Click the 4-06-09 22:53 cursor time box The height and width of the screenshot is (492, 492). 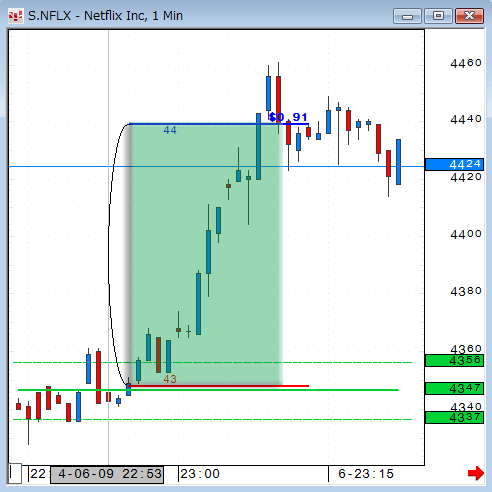pos(107,474)
